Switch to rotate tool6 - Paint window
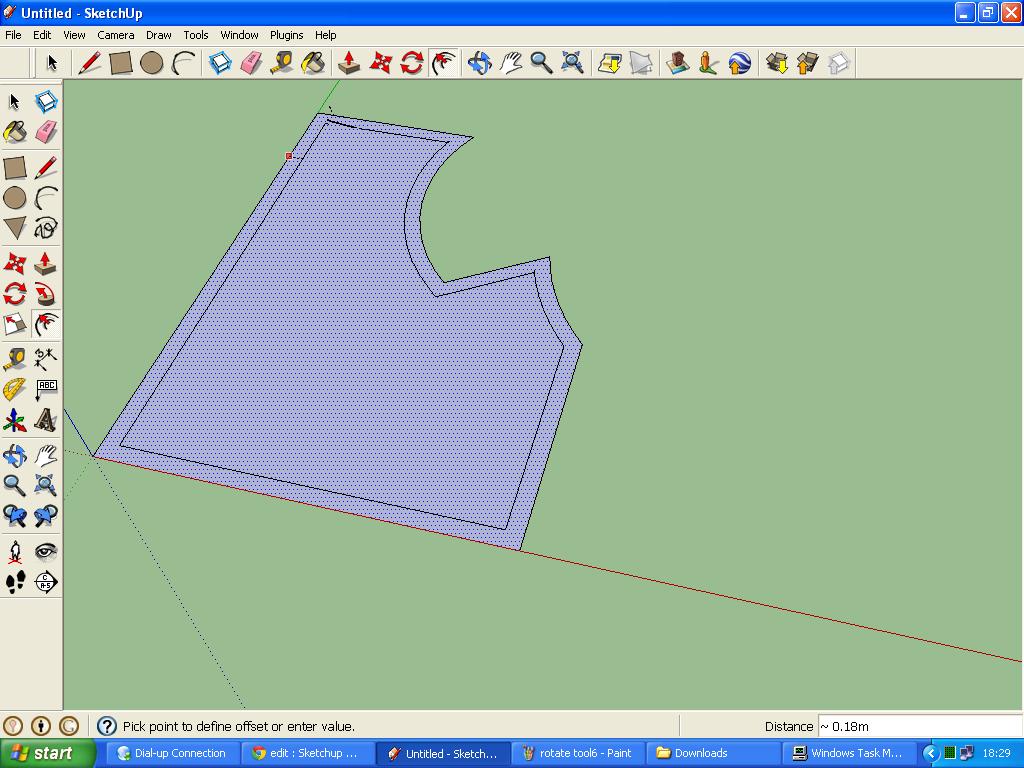1024x768 pixels. click(x=577, y=753)
